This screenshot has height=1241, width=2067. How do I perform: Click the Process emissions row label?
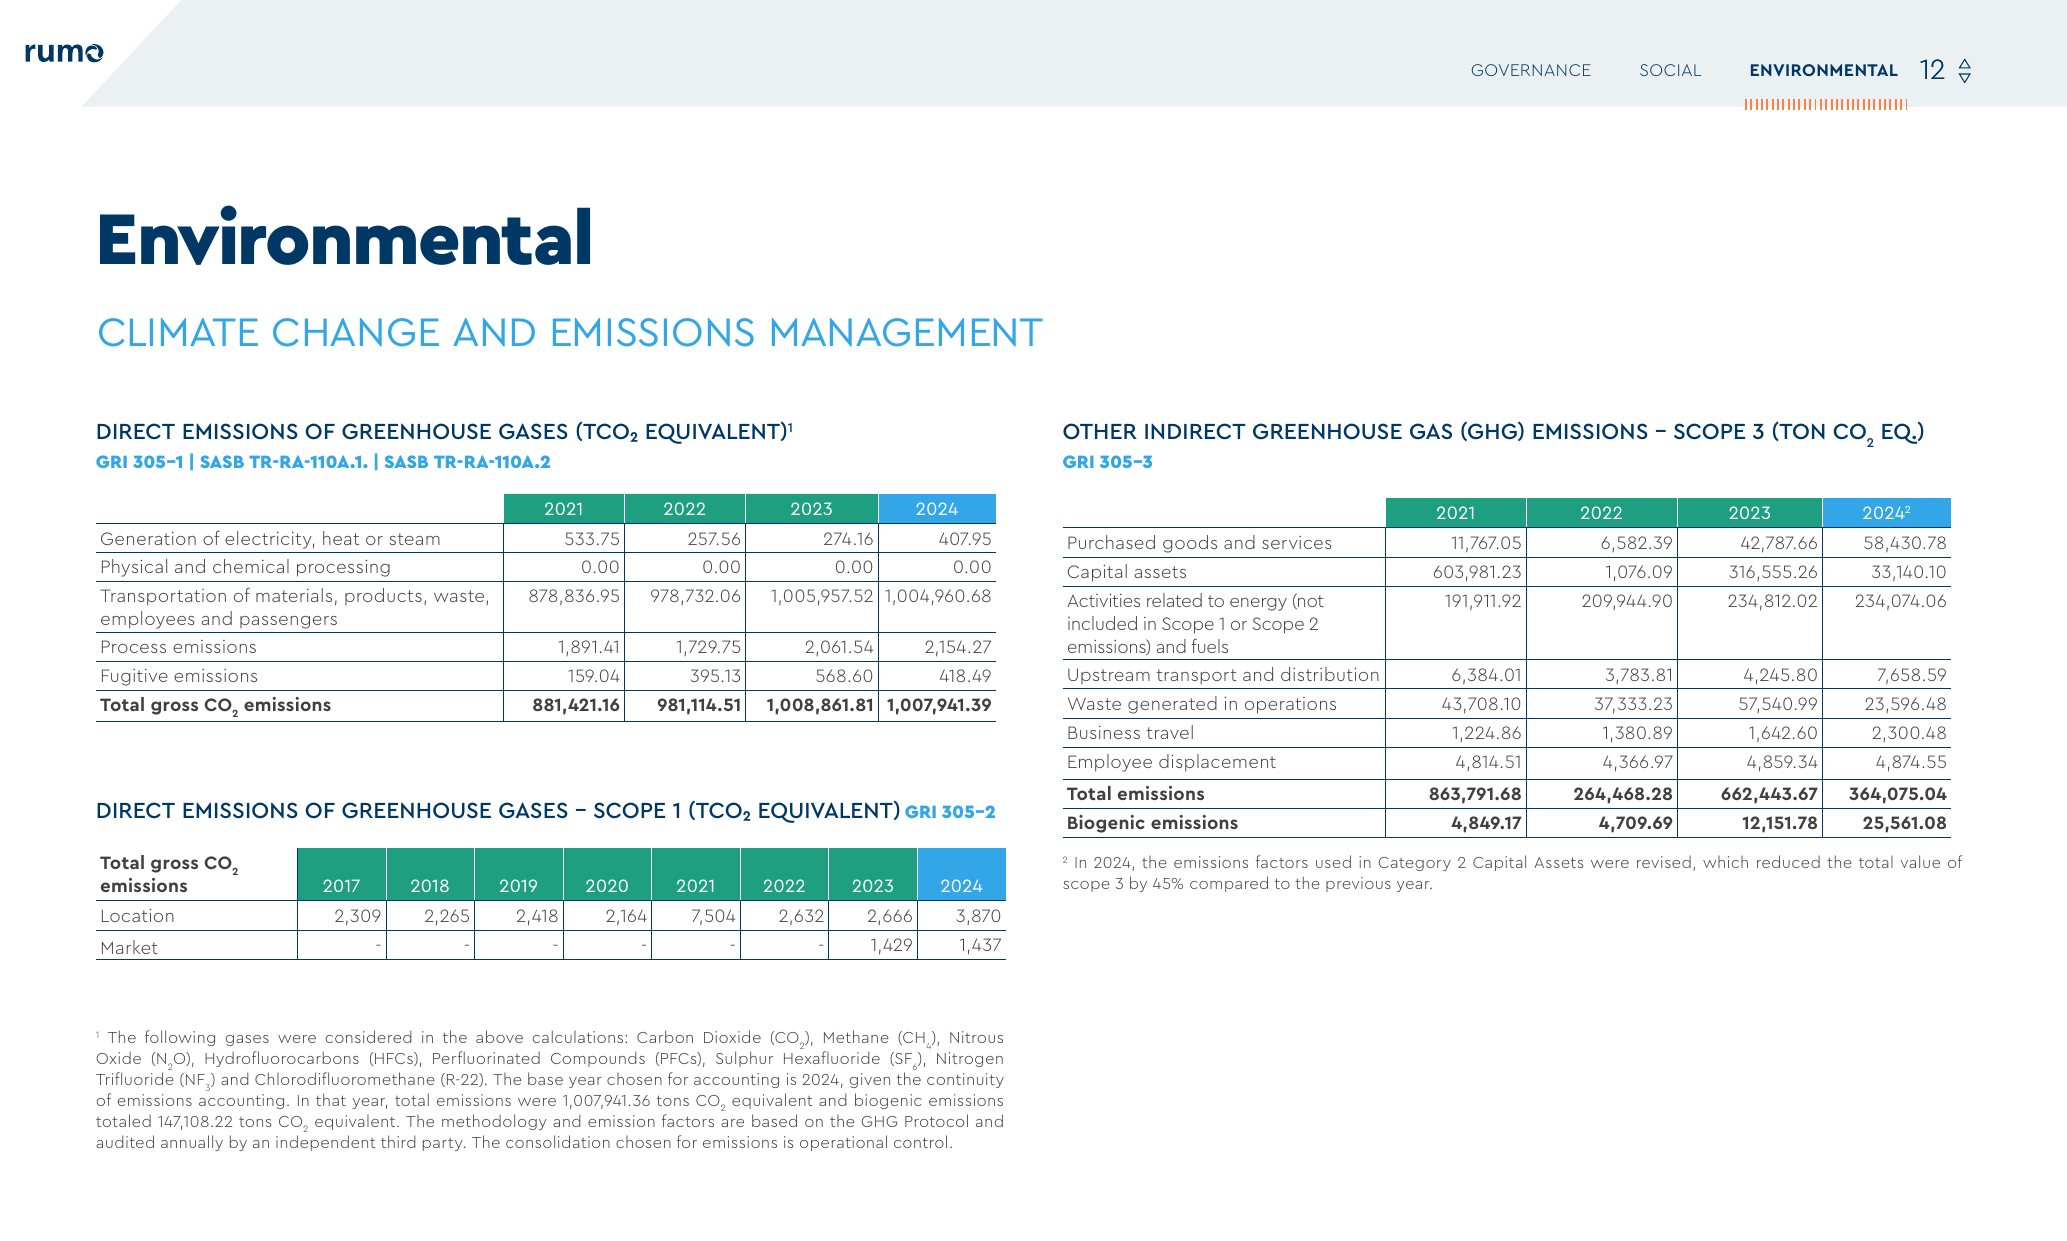(x=178, y=647)
